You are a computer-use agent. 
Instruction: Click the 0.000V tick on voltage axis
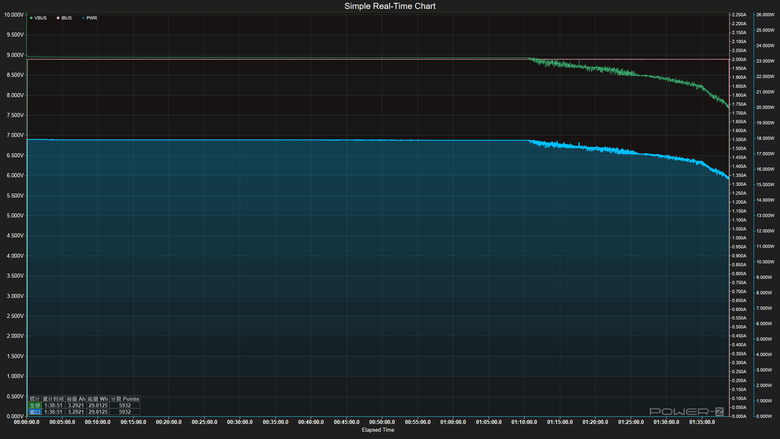[x=15, y=416]
